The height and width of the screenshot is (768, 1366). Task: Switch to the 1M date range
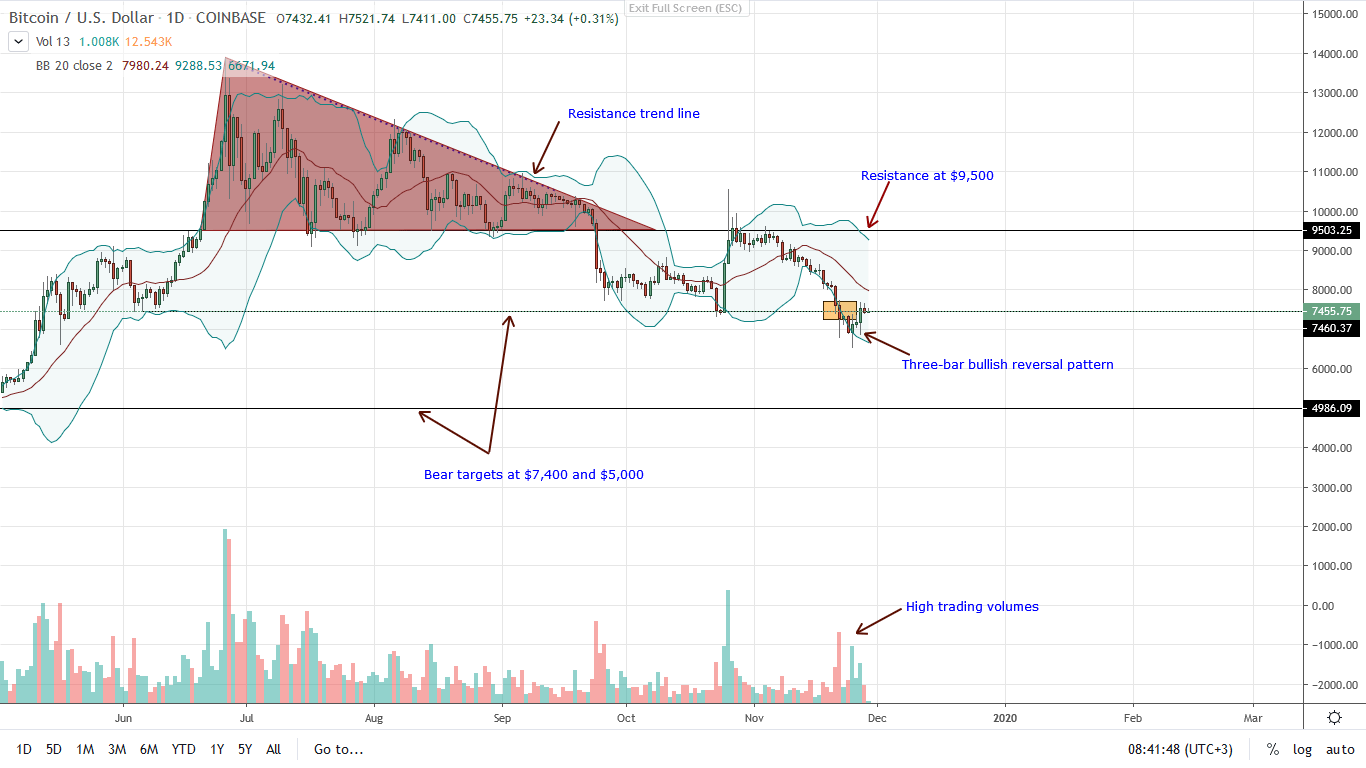point(85,749)
